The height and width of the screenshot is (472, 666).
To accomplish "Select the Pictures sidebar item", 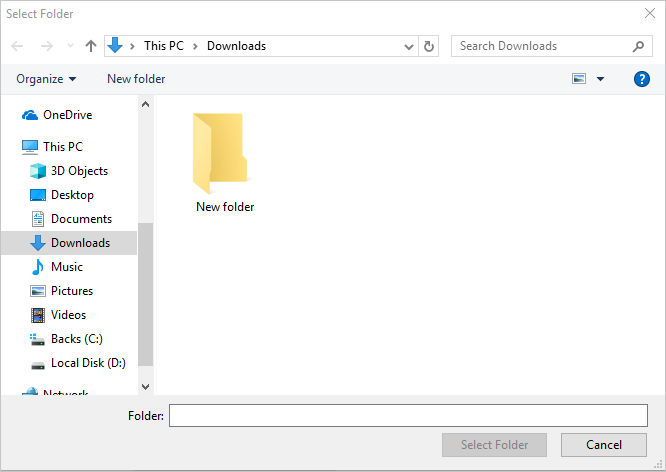I will tap(71, 291).
